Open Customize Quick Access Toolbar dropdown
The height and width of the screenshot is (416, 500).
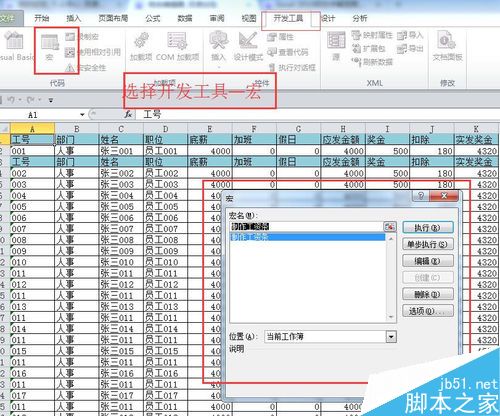click(51, 100)
